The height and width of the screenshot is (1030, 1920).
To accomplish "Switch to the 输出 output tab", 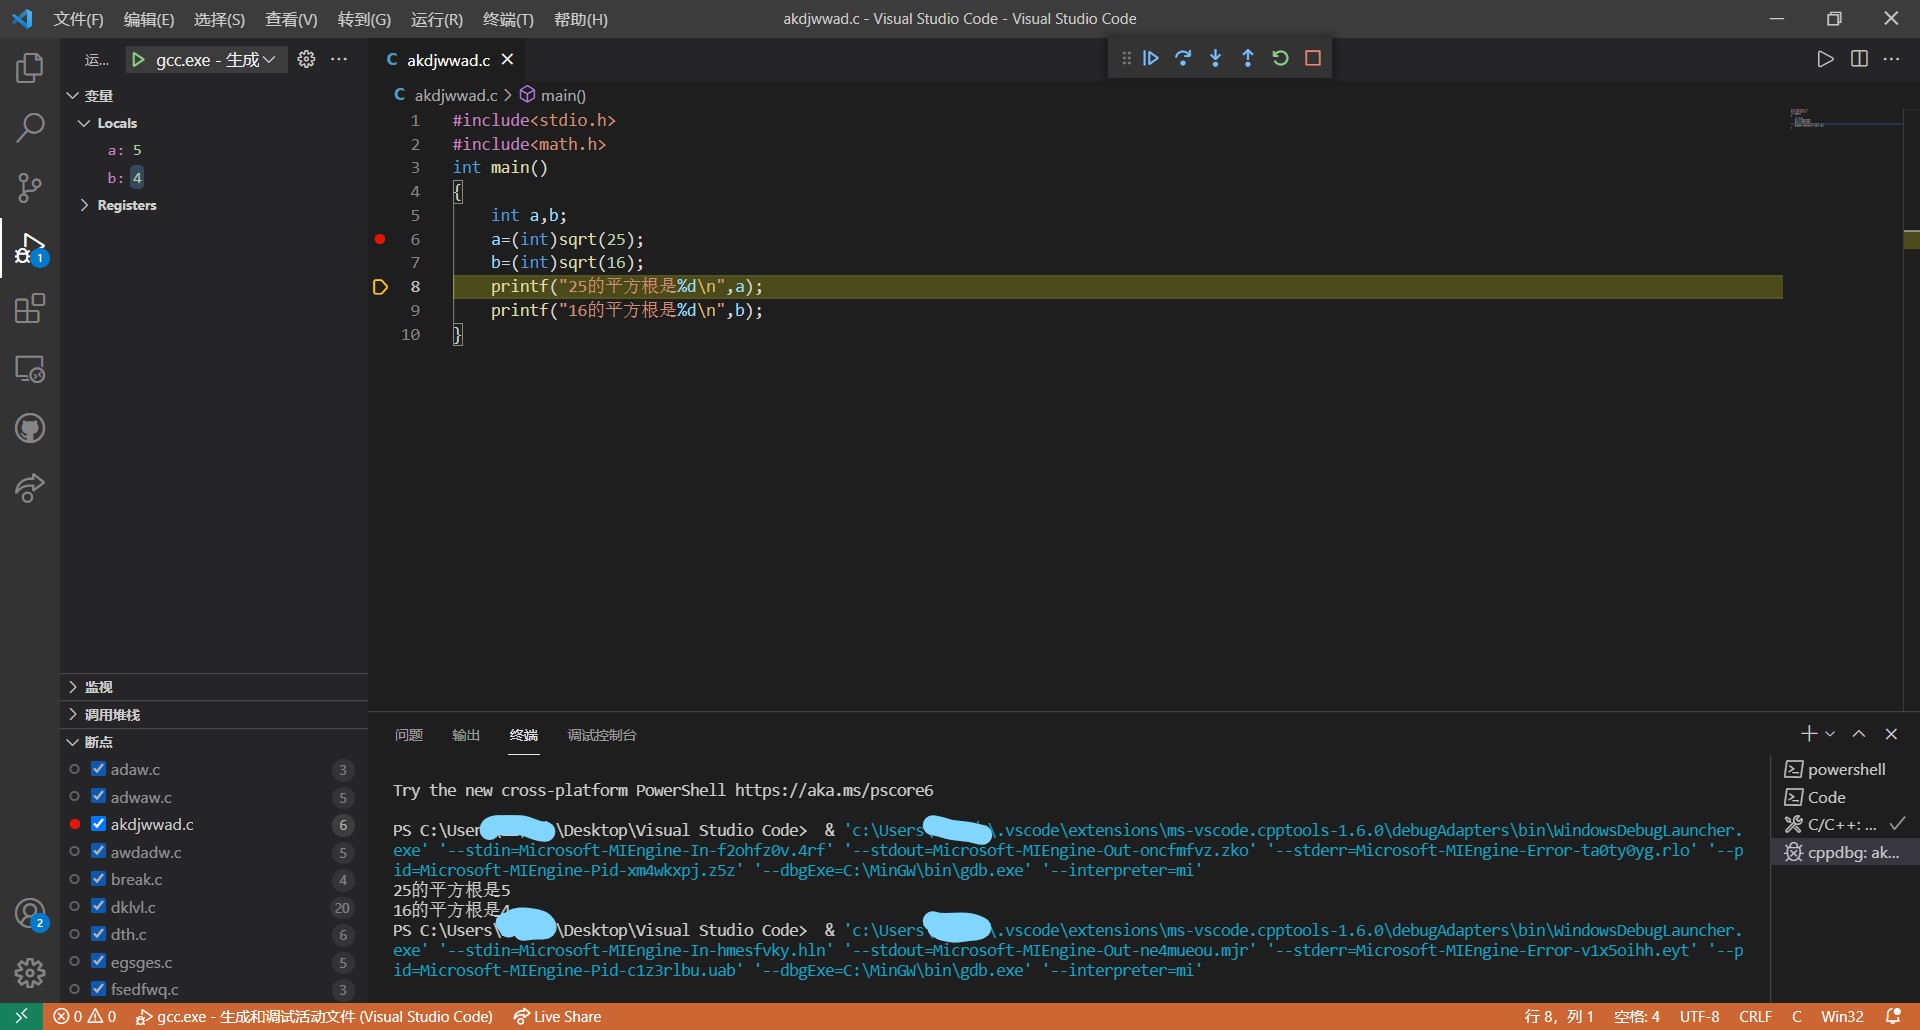I will click(x=466, y=735).
